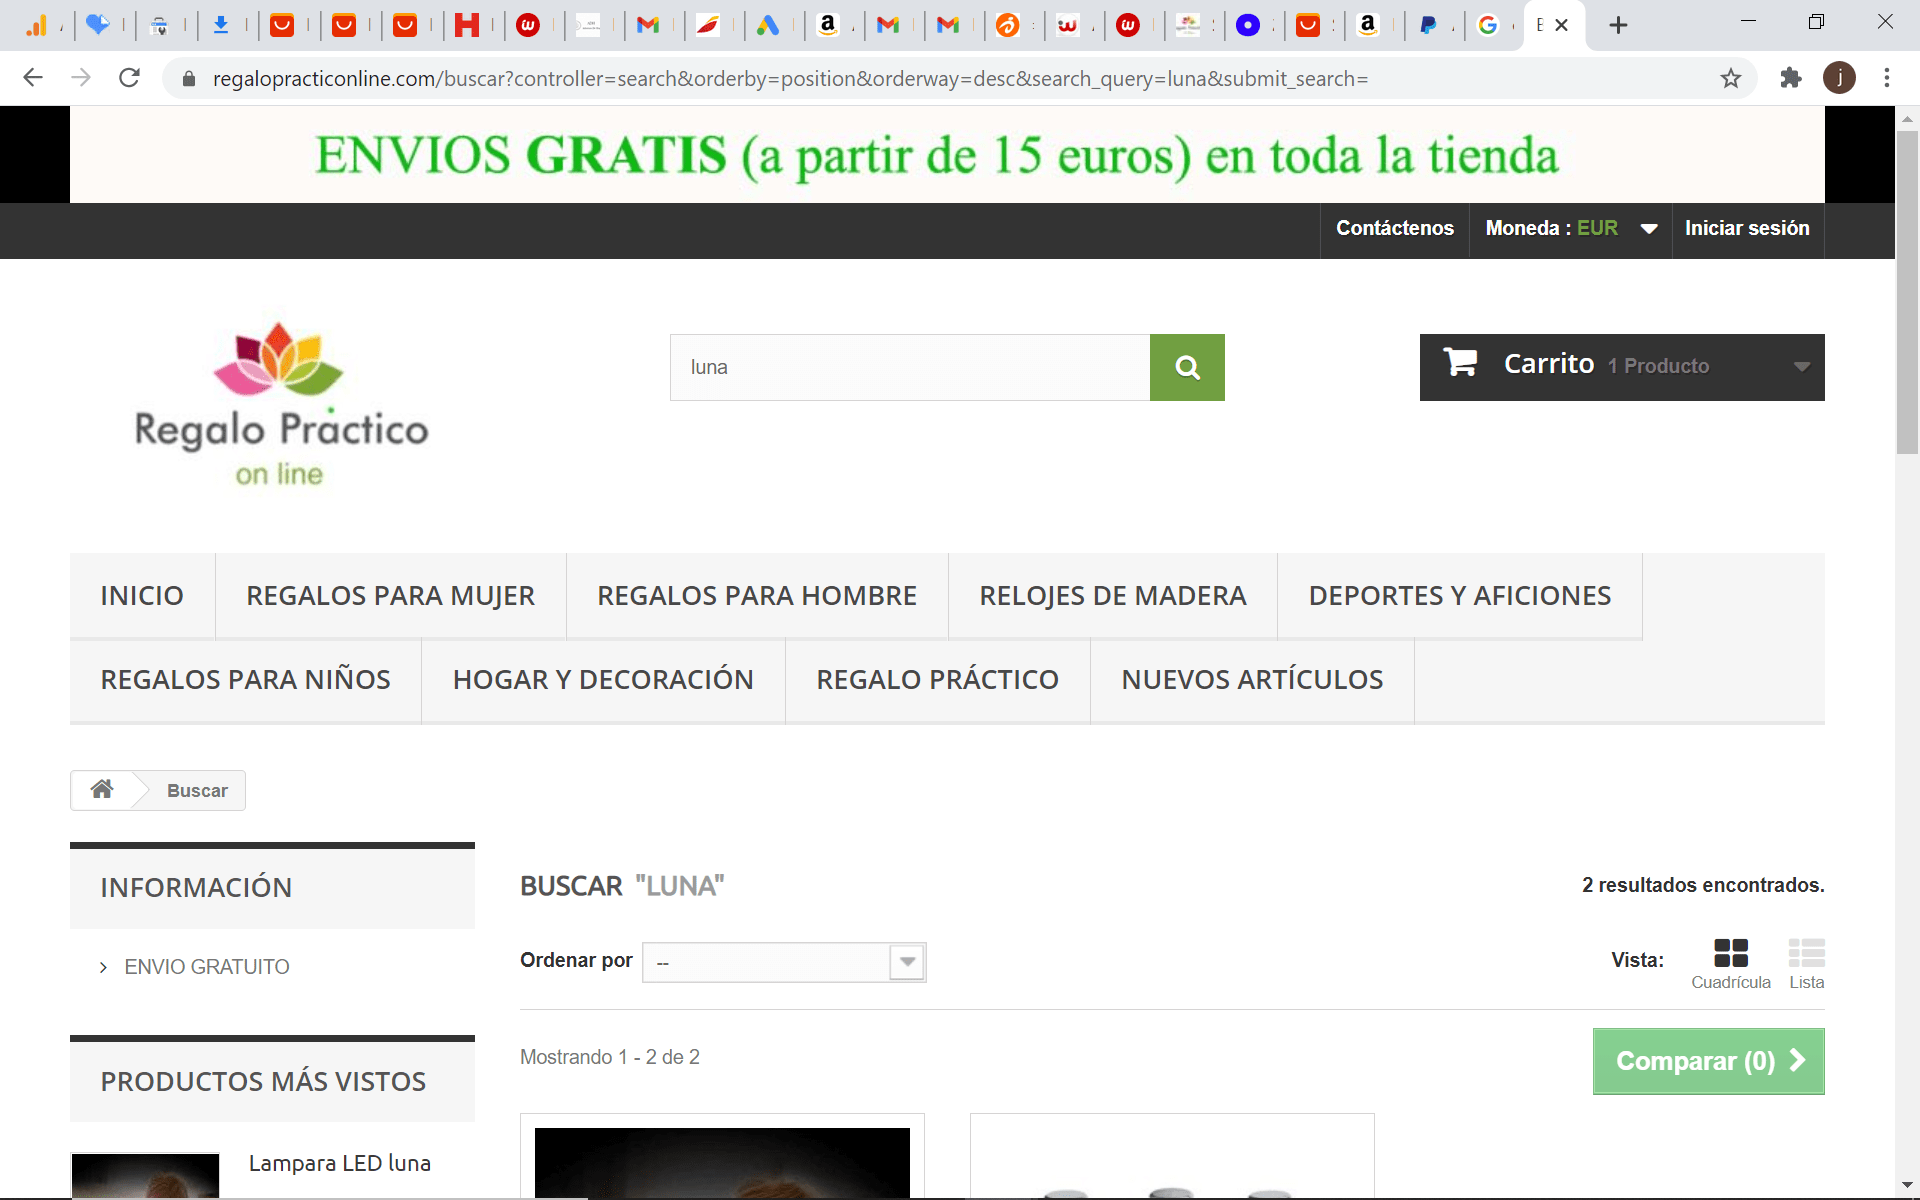
Task: Open REGALO PRÁCTICO category
Action: pyautogui.click(x=937, y=680)
